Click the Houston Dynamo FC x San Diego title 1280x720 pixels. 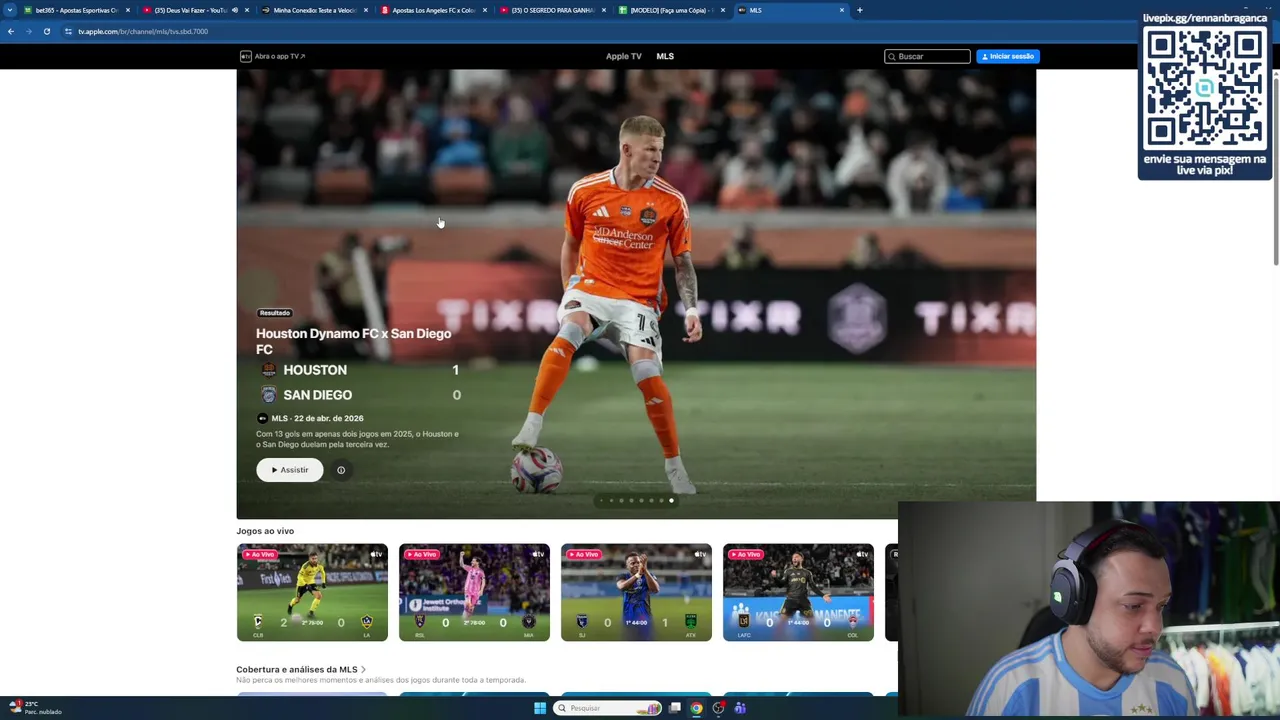353,341
